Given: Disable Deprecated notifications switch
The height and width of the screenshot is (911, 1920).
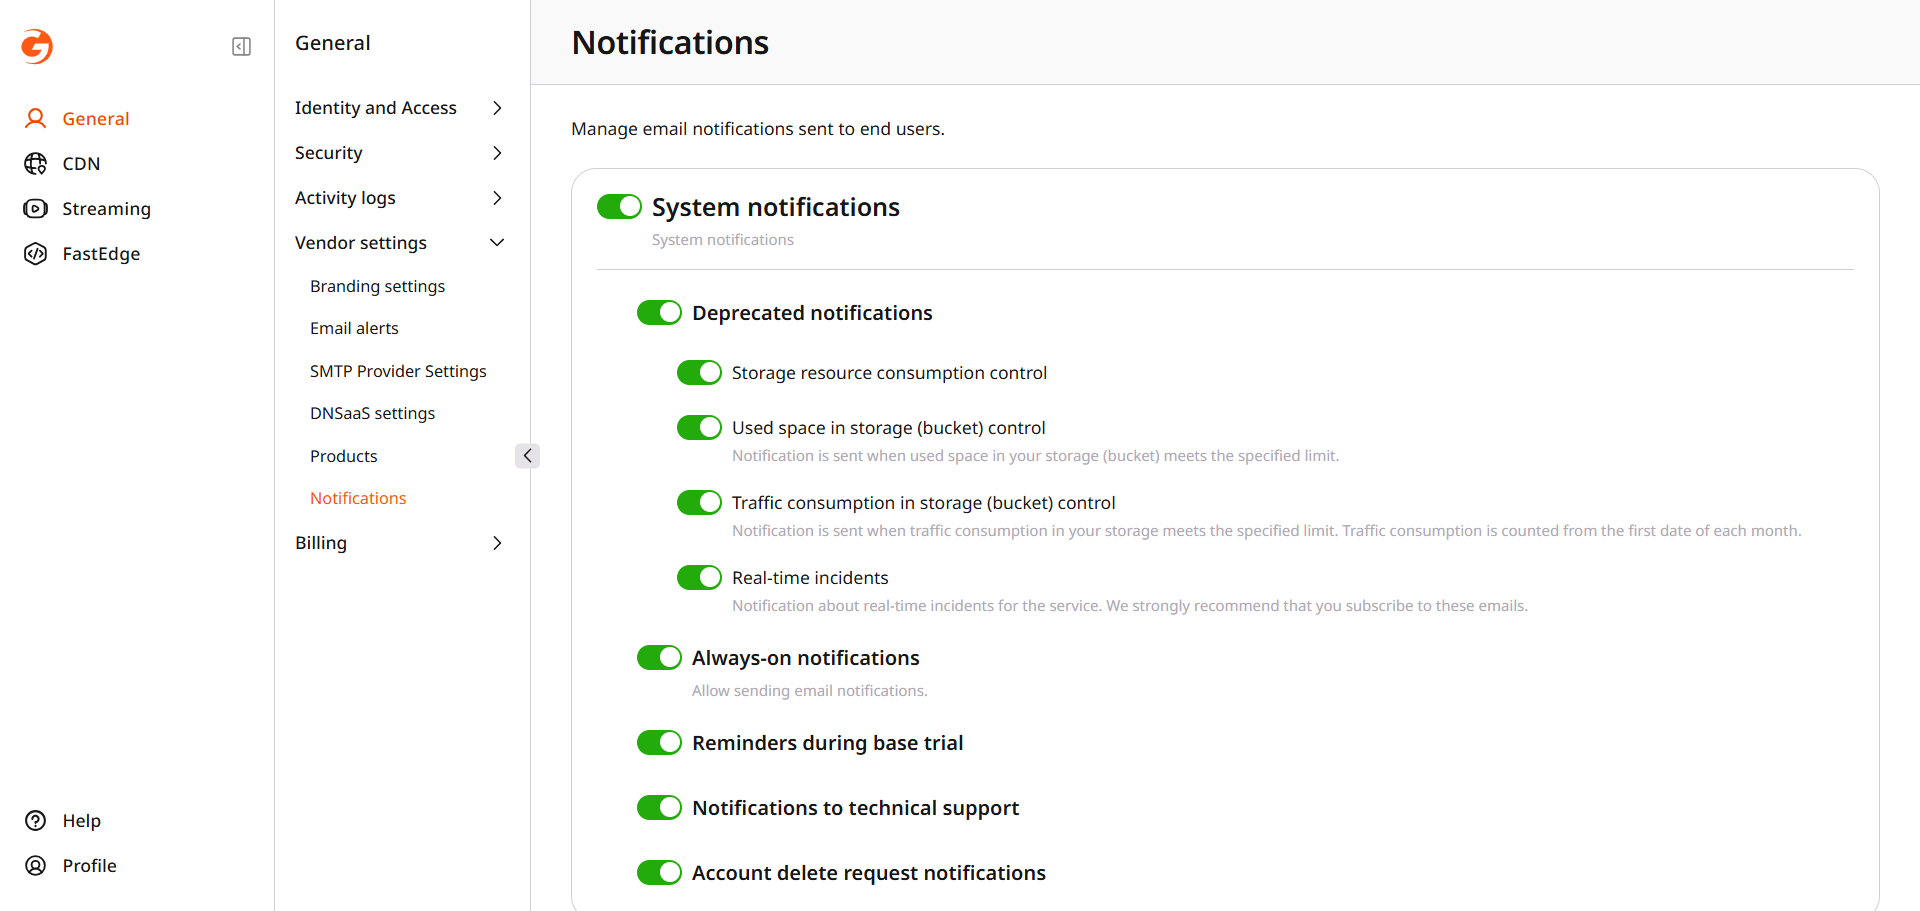Looking at the screenshot, I should click(659, 313).
